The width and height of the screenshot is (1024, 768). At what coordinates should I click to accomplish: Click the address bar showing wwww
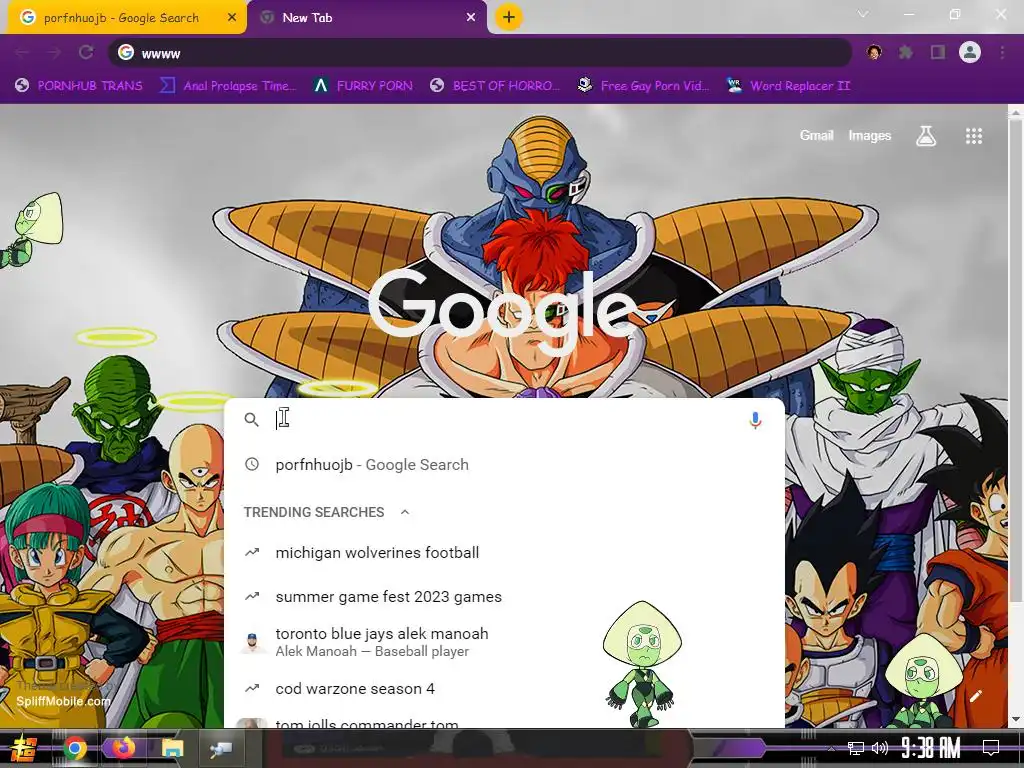click(480, 53)
